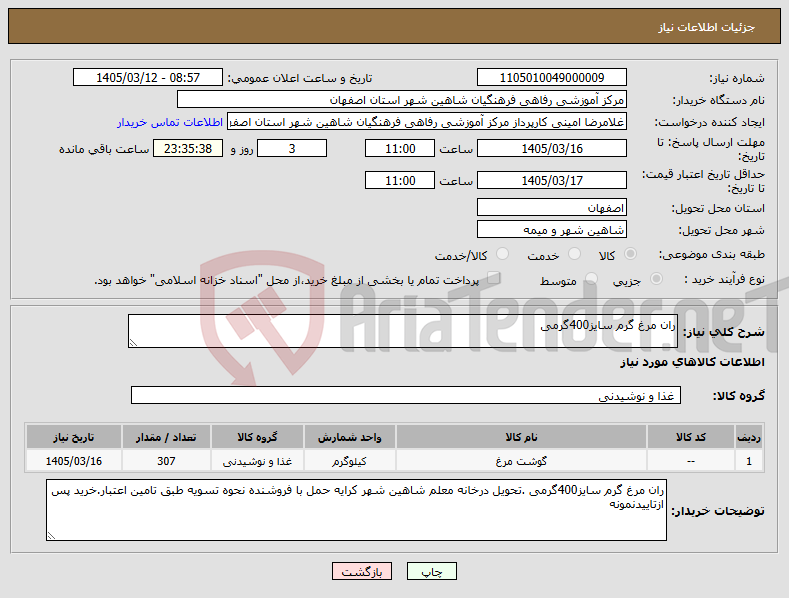The image size is (789, 598).
Task: Click the استان محل تحویل field اصفهان
Action: [x=551, y=207]
